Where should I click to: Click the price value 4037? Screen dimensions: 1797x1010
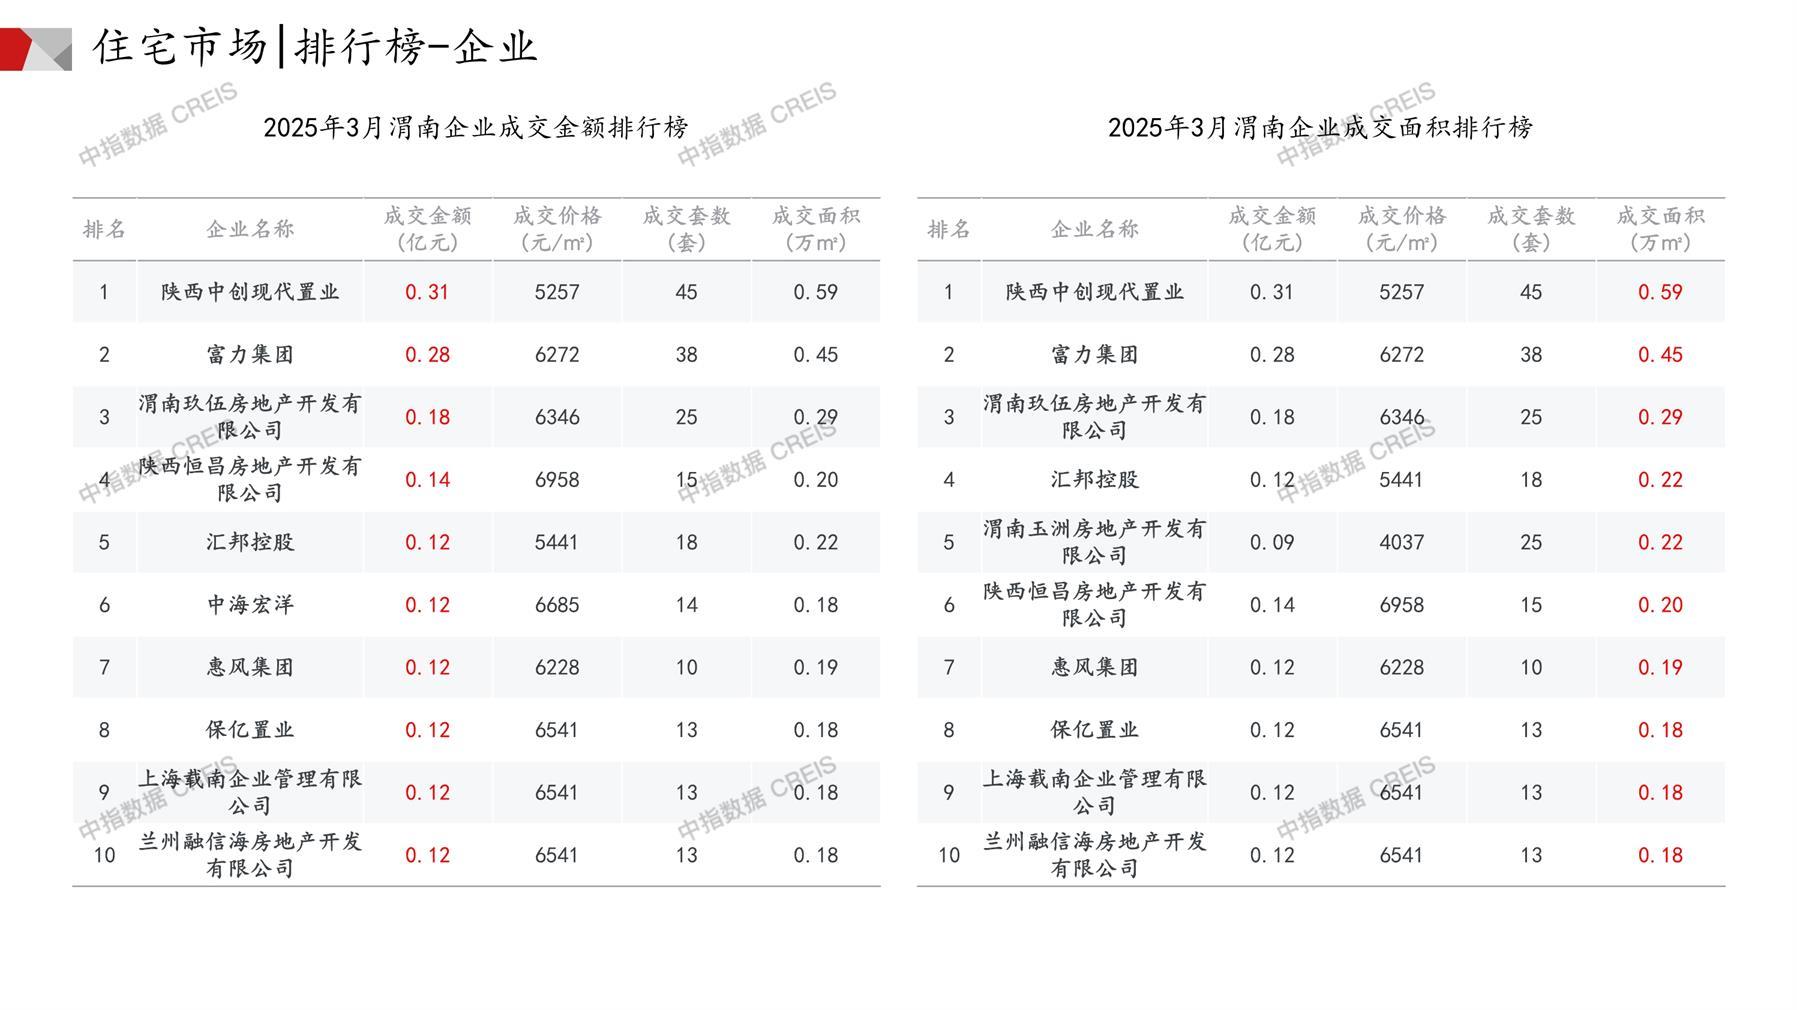point(1401,542)
